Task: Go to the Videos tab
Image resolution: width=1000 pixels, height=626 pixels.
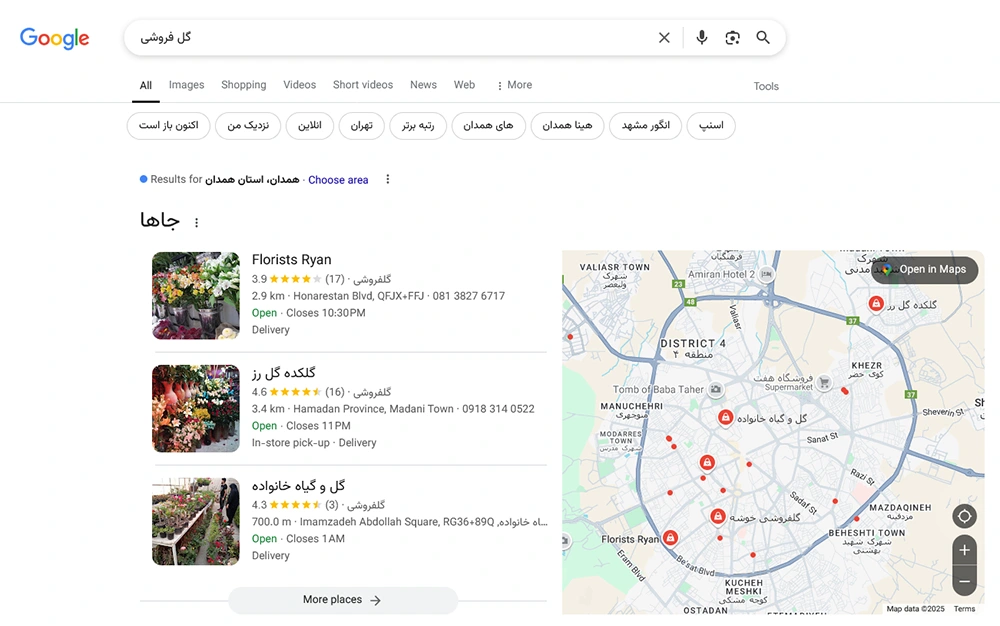Action: pos(299,85)
